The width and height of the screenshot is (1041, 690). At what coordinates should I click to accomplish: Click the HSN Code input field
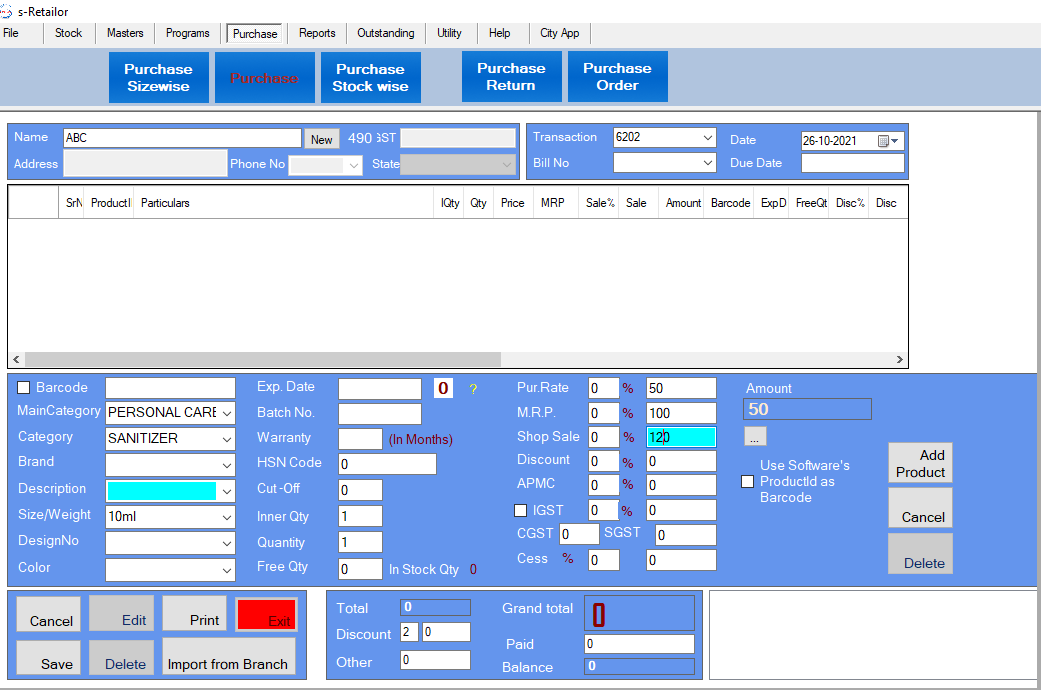(x=388, y=464)
